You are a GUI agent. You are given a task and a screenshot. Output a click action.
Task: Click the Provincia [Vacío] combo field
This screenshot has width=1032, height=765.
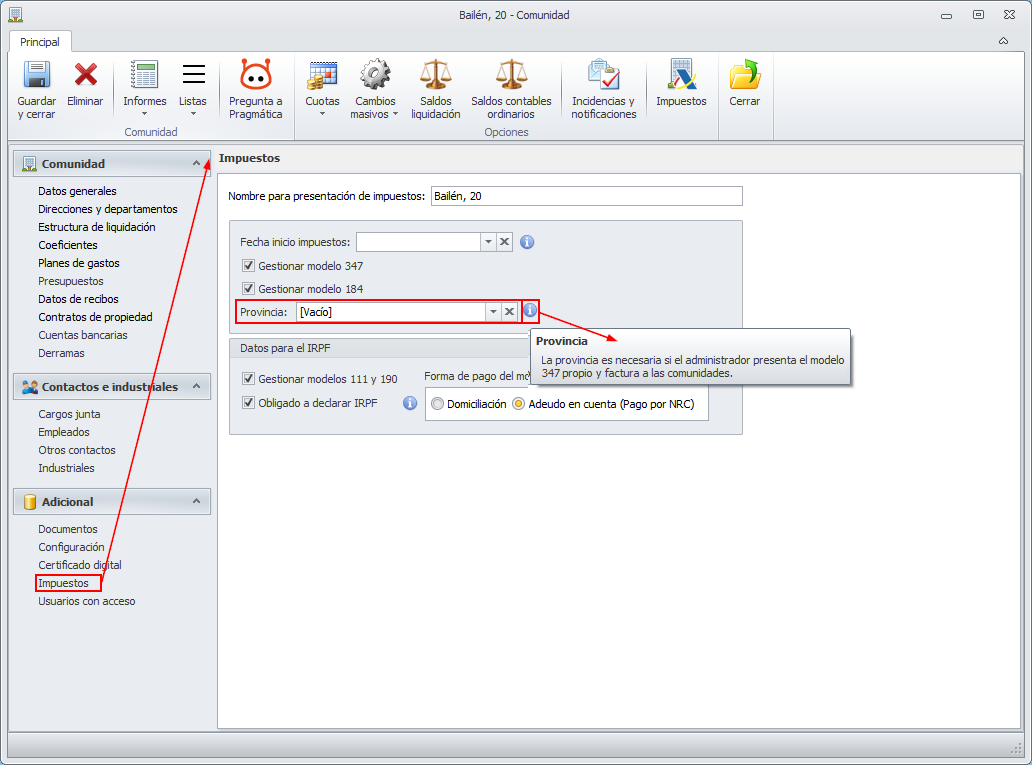coord(390,311)
